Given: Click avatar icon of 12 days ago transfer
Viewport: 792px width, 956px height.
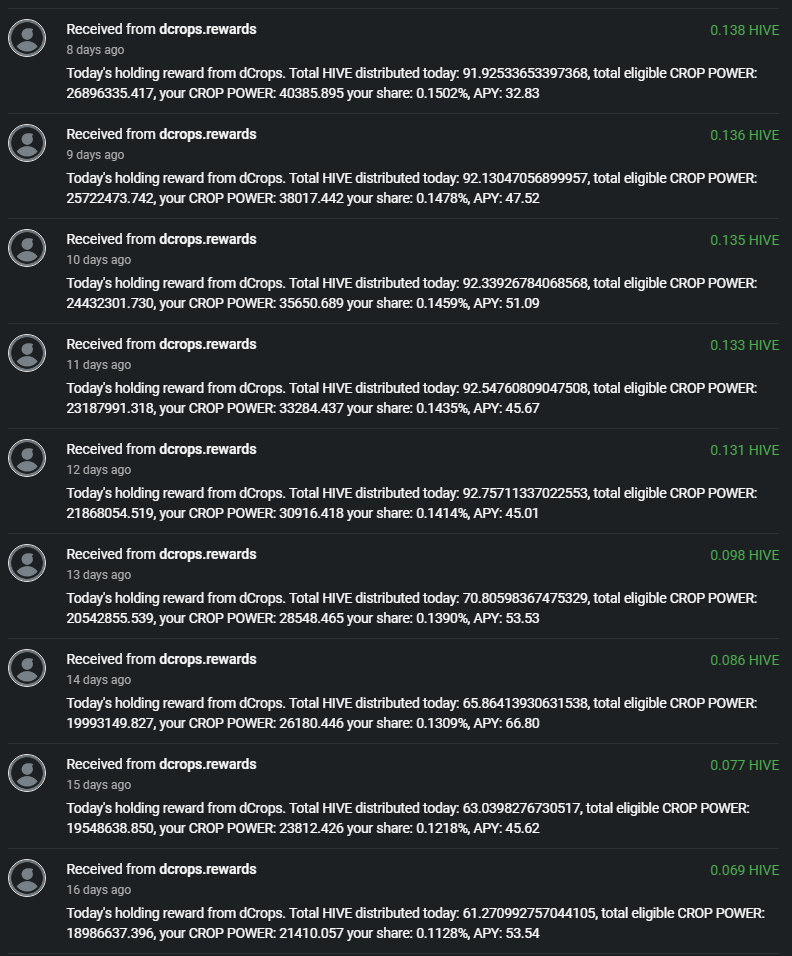Looking at the screenshot, I should pos(27,457).
